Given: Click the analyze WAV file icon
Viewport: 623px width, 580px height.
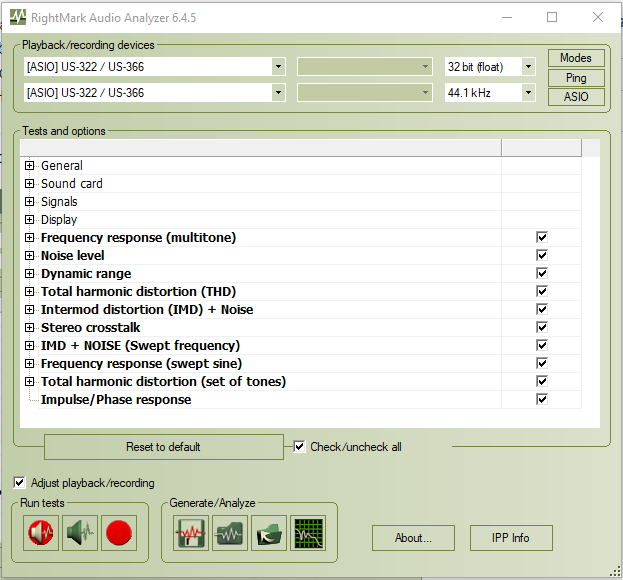Looking at the screenshot, I should [x=230, y=533].
